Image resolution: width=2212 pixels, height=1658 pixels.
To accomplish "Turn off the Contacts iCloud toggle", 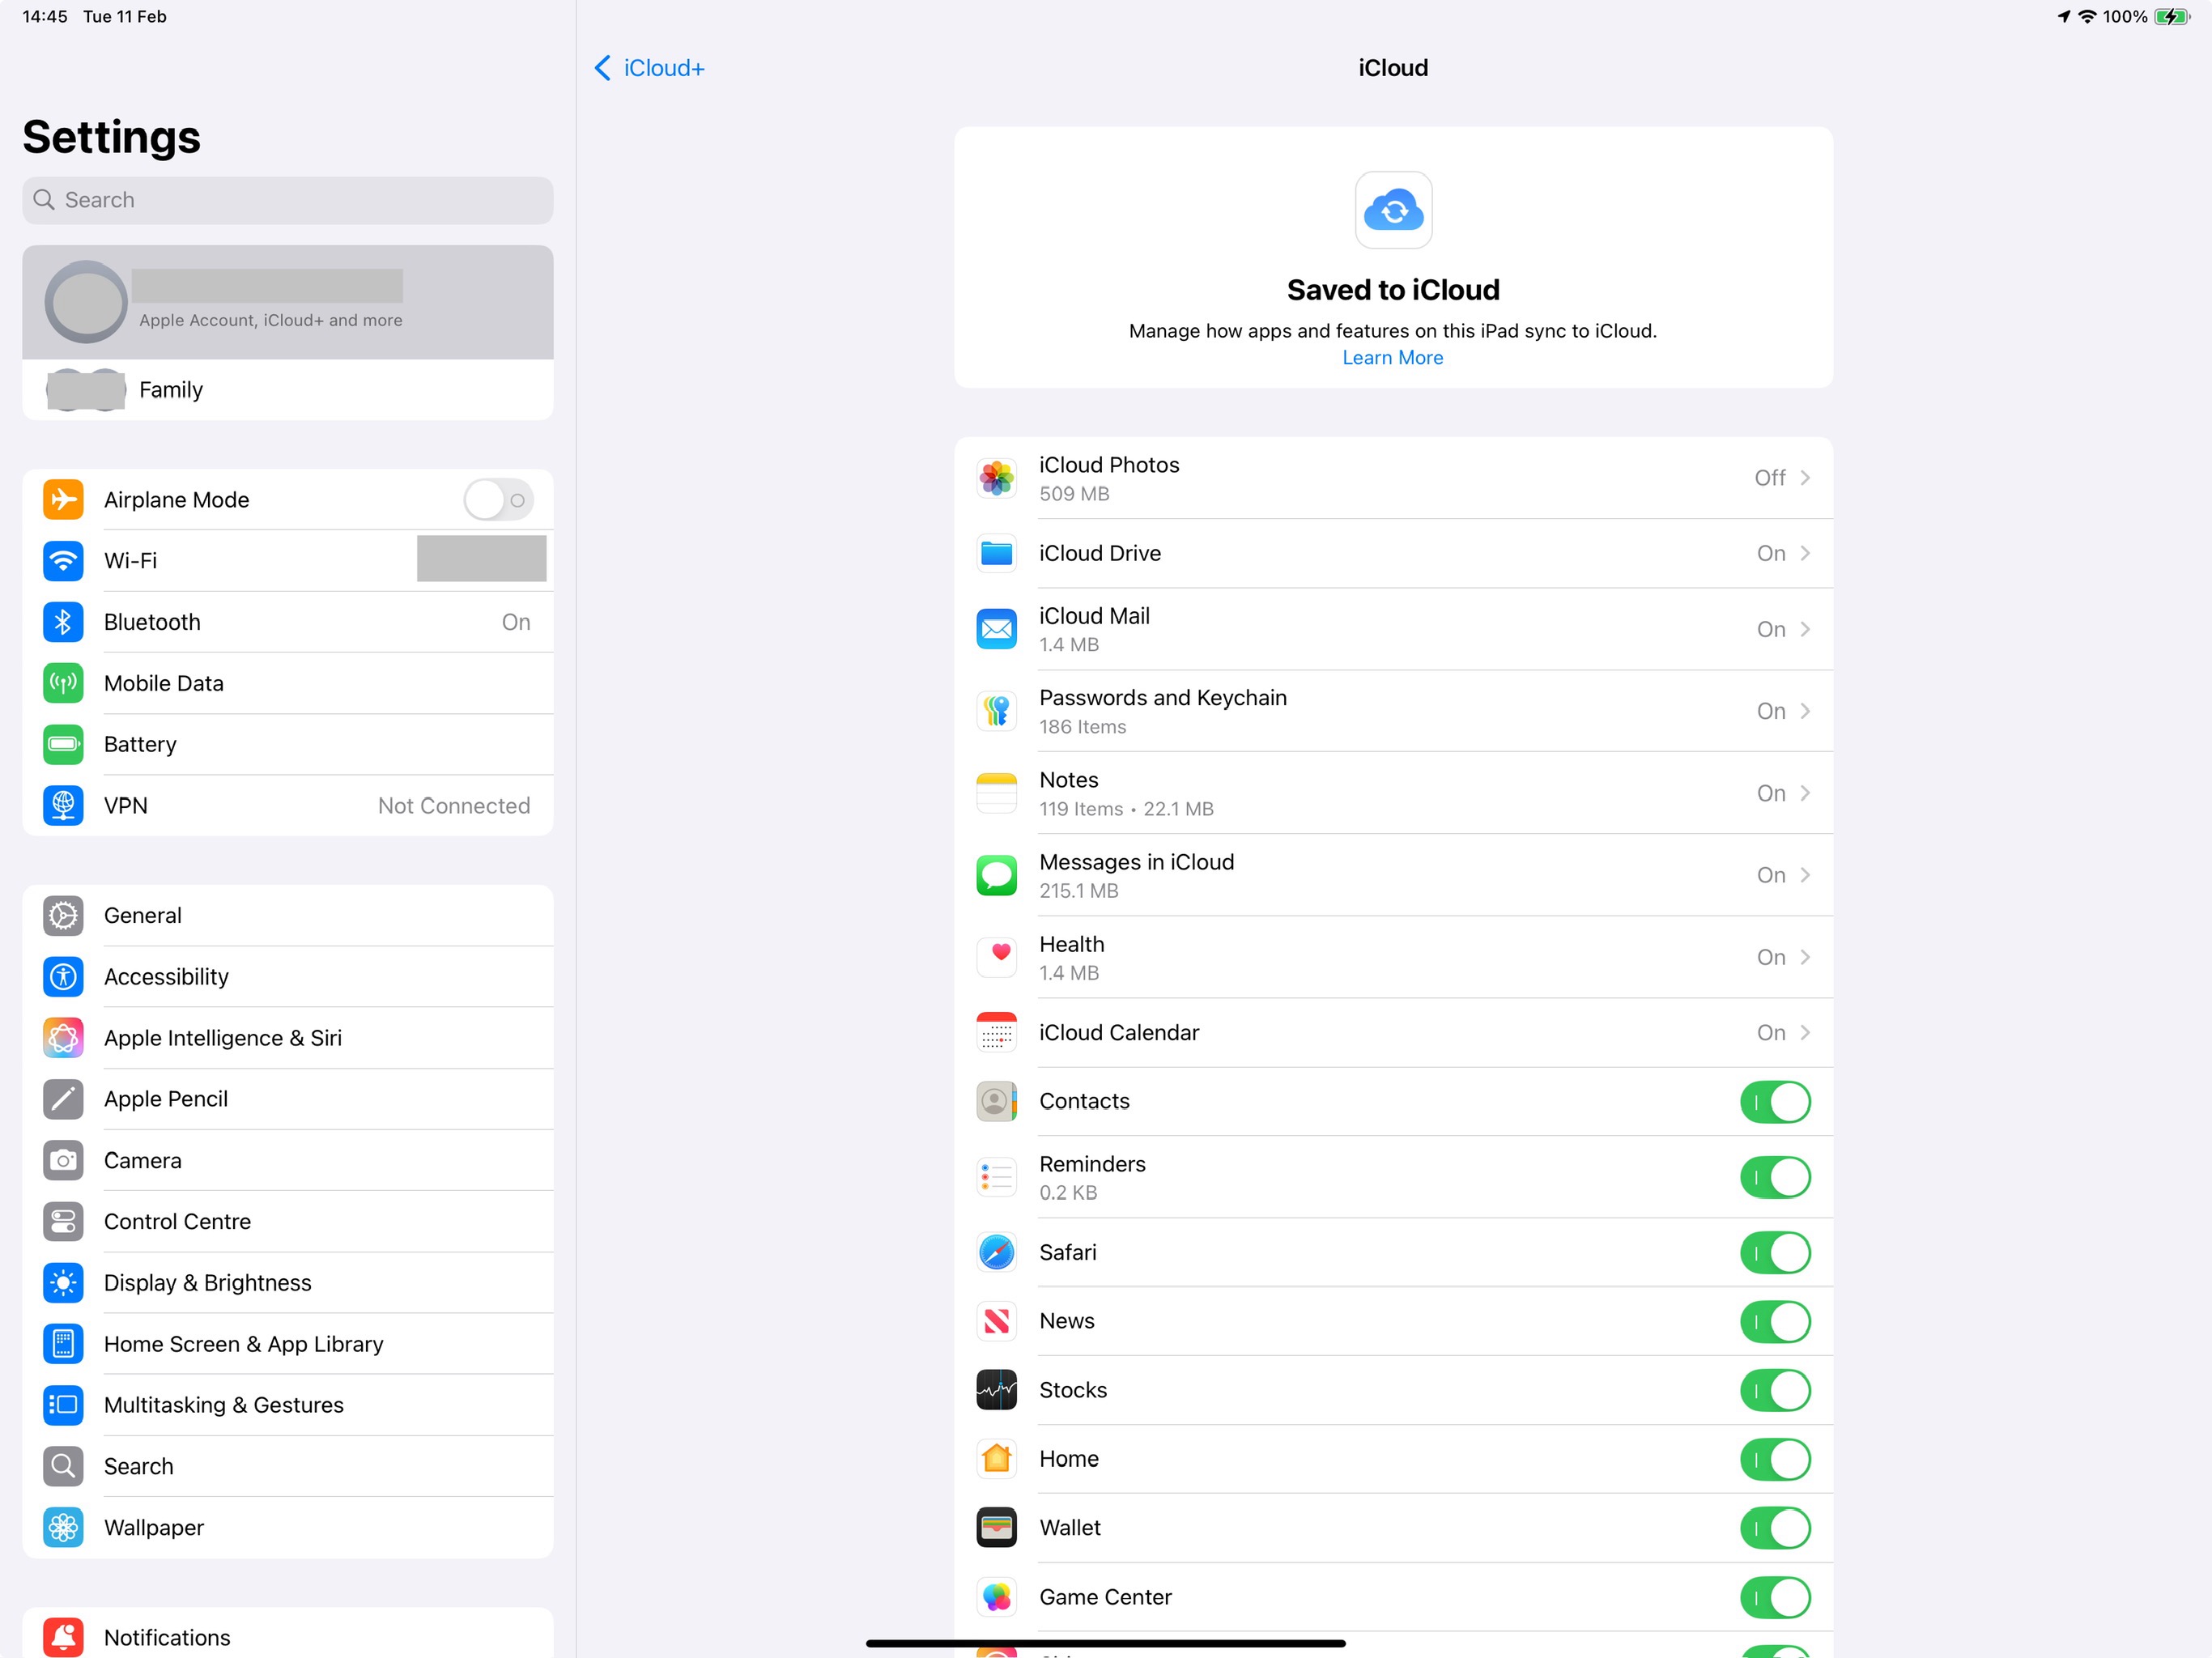I will pyautogui.click(x=1774, y=1102).
